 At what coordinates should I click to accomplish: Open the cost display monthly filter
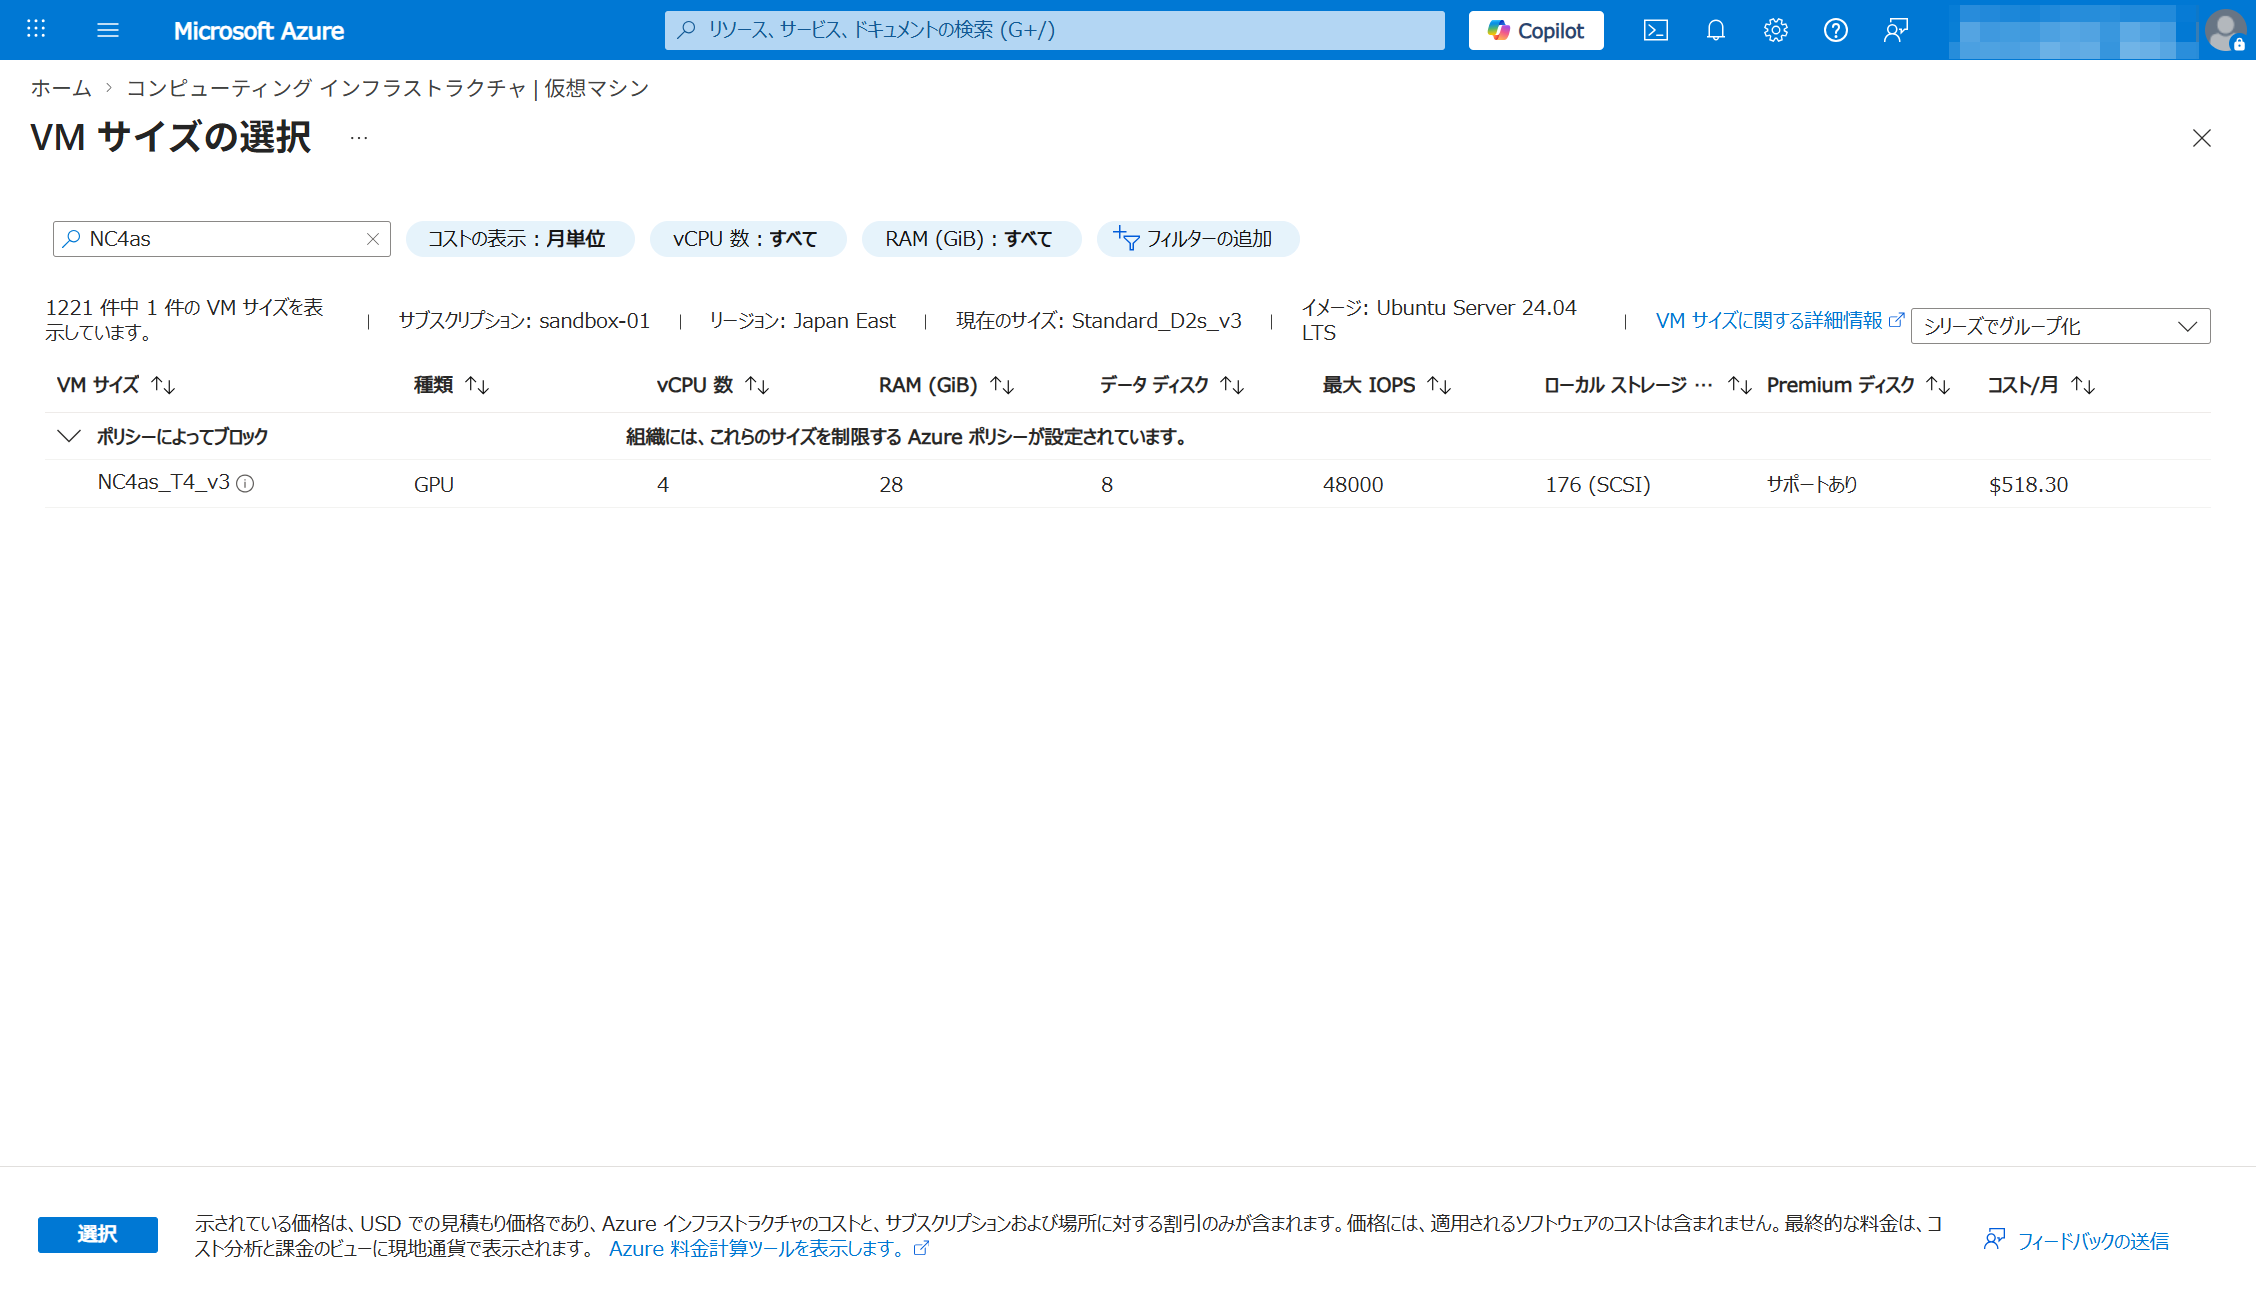coord(518,239)
